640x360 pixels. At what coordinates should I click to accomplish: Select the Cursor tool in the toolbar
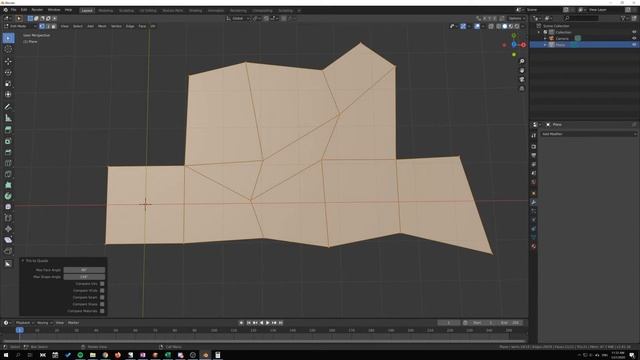click(x=8, y=49)
